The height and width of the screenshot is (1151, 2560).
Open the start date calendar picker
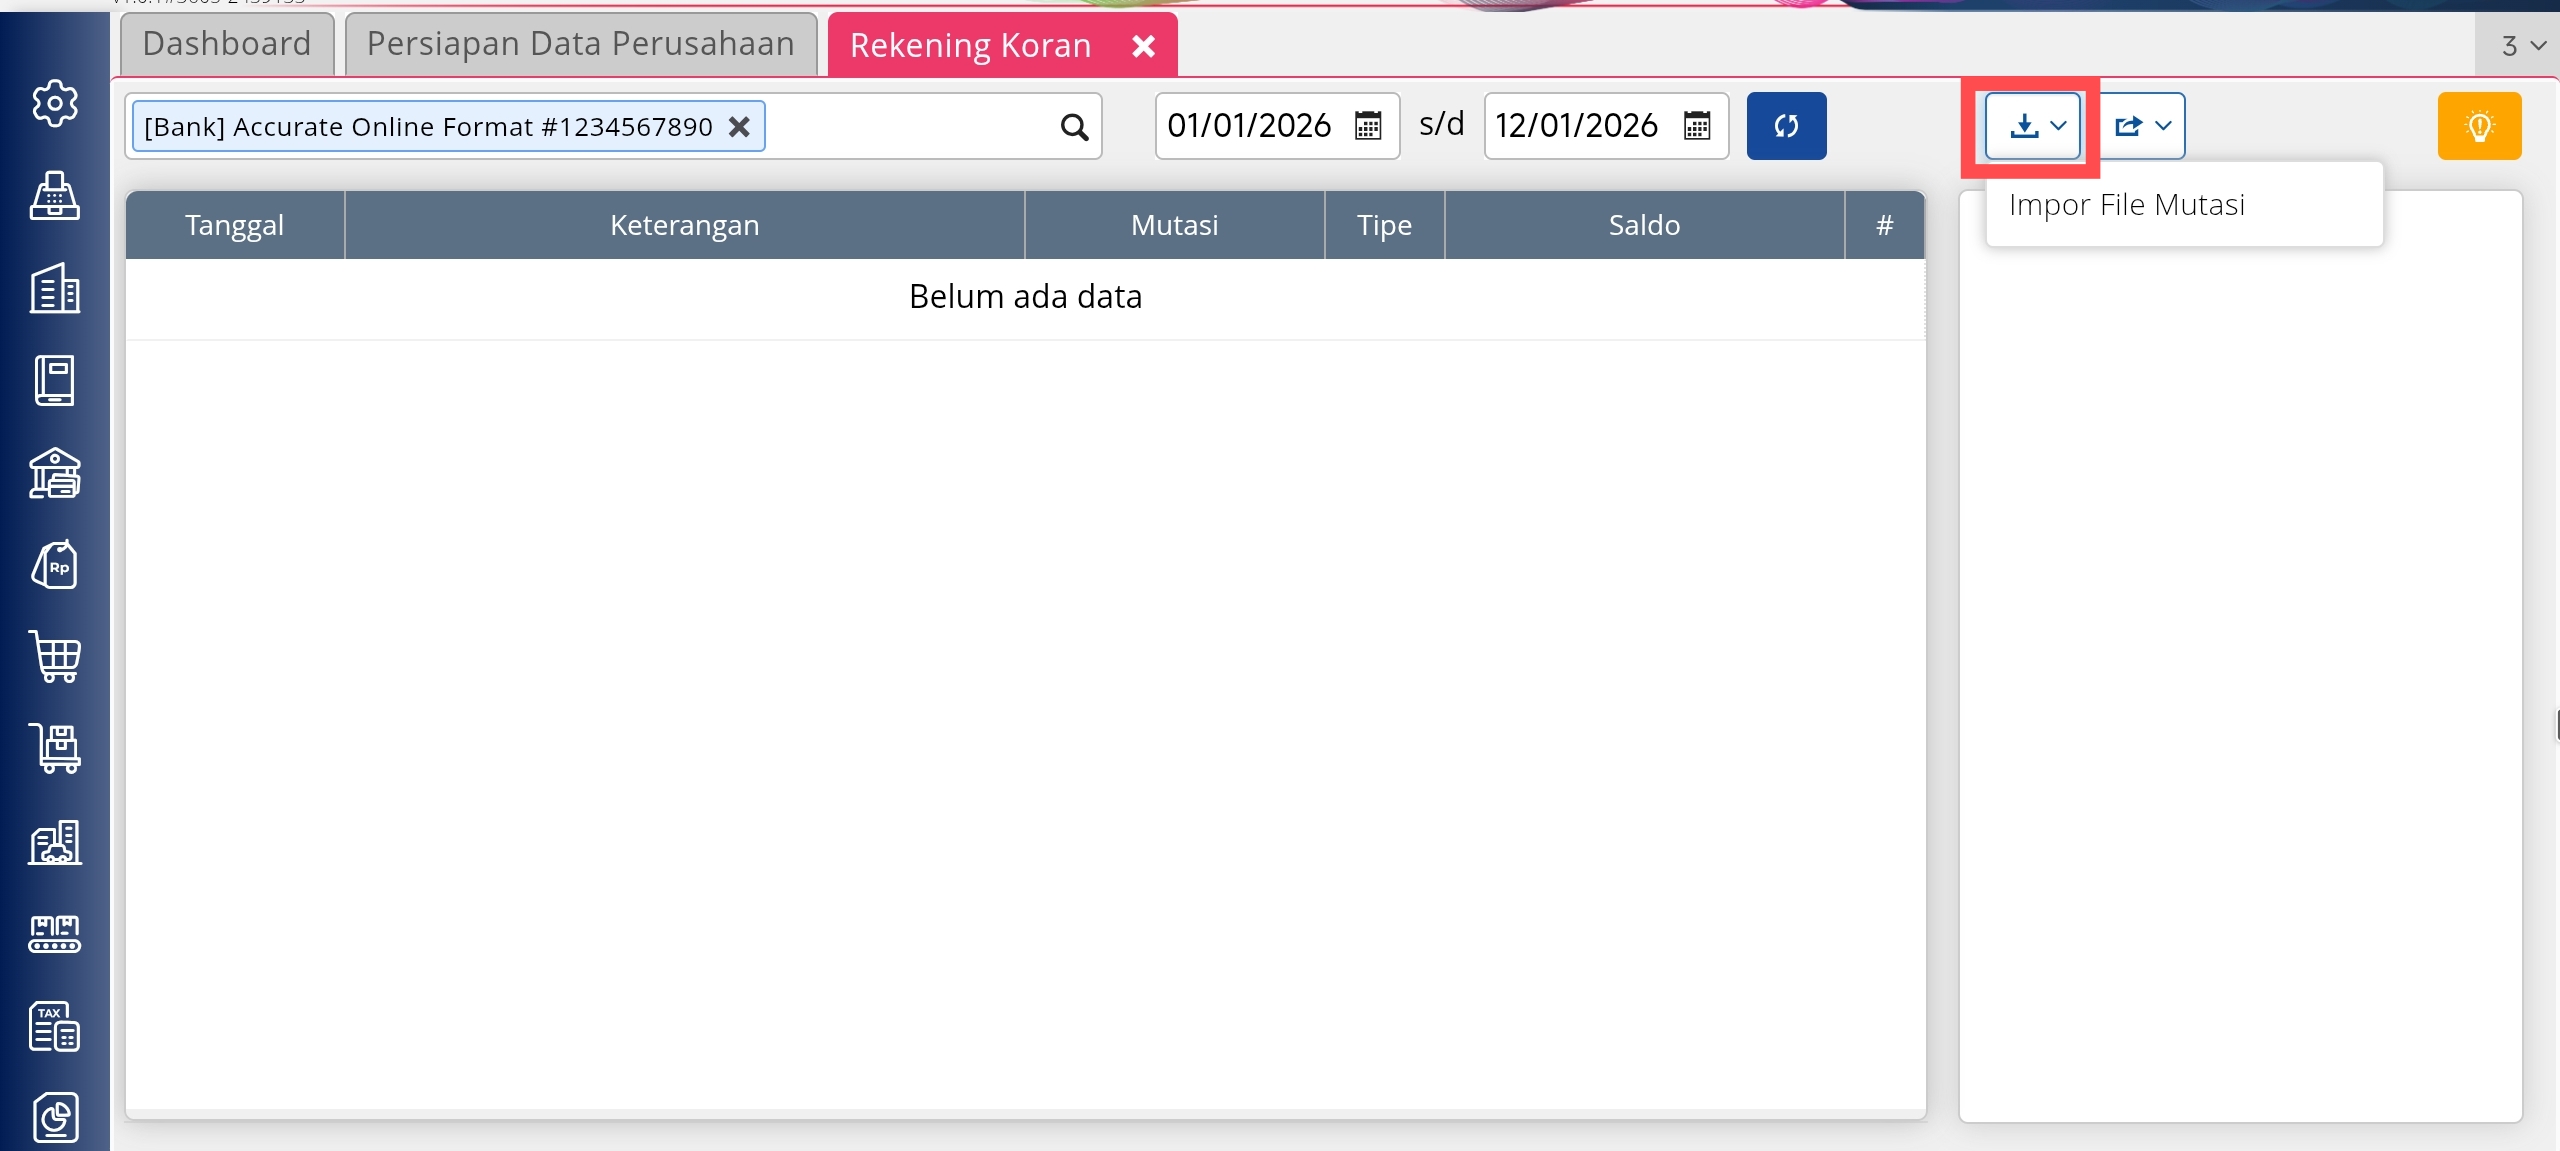coord(1368,126)
